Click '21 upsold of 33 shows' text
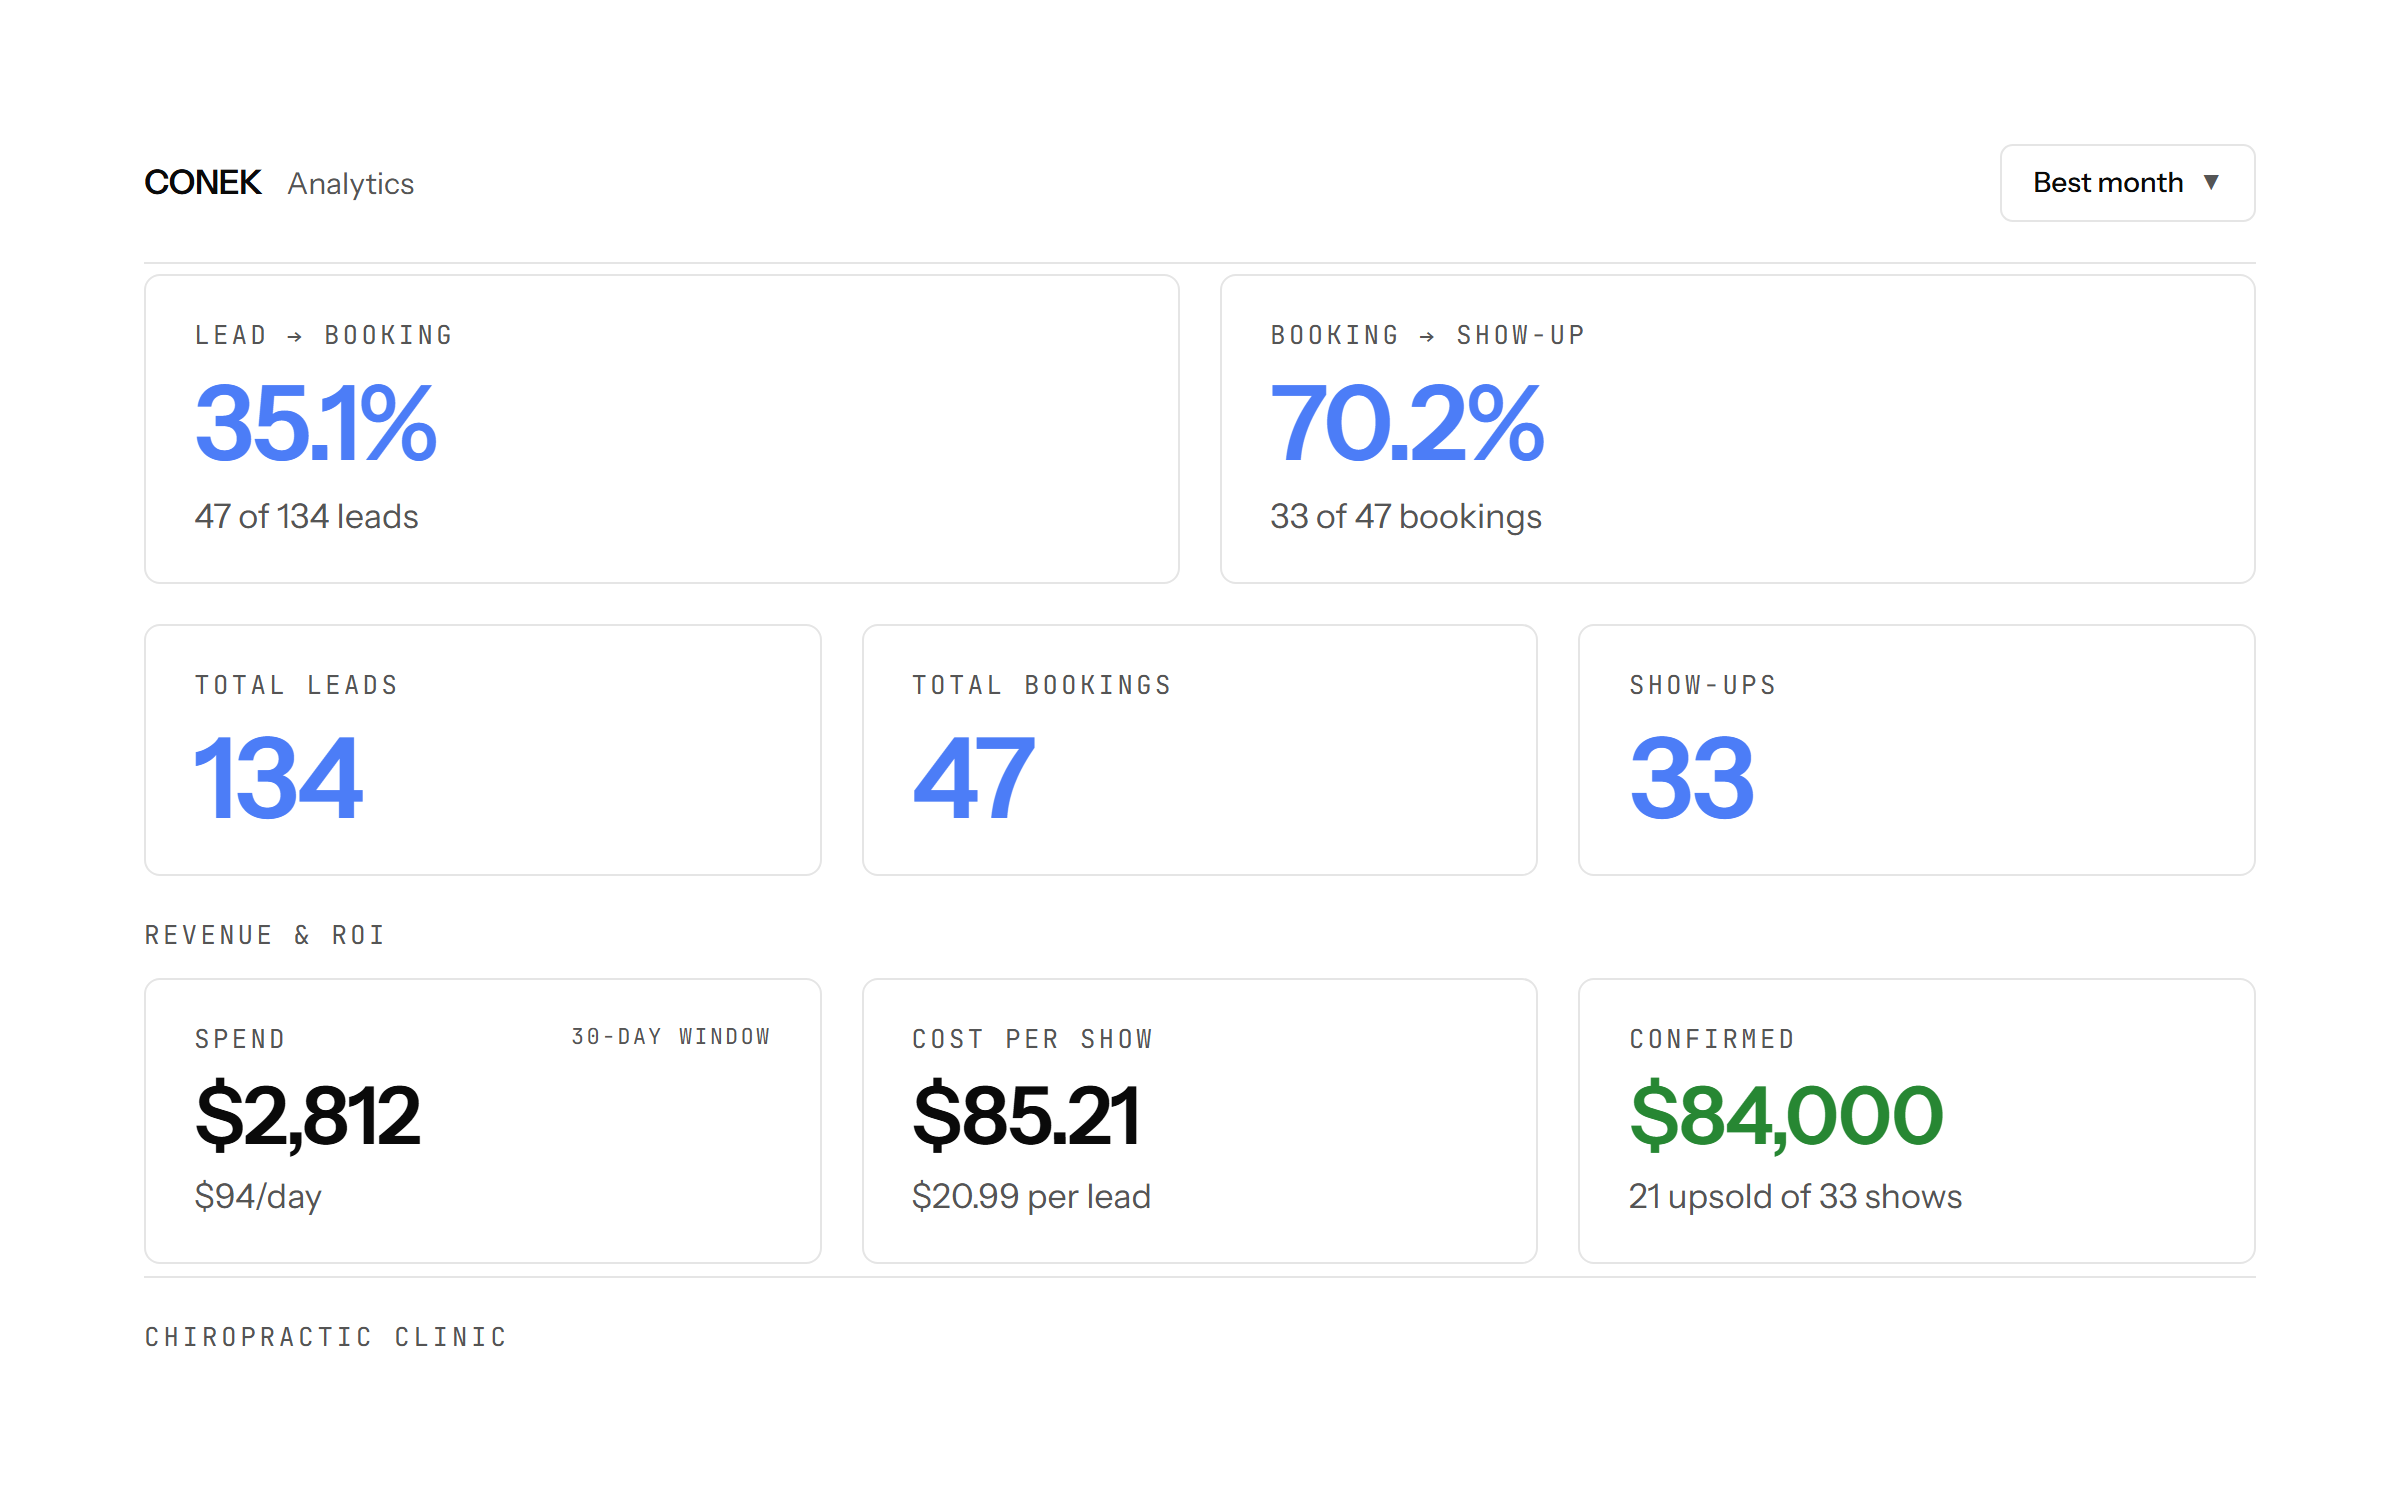This screenshot has width=2400, height=1500. point(1795,1196)
